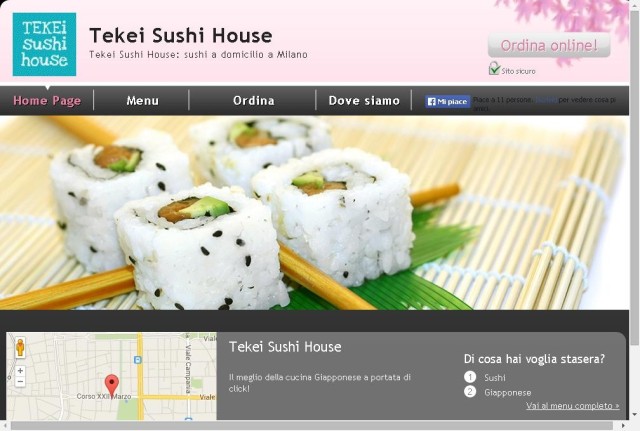640x431 pixels.
Task: Click the Tekei Sushi House logo
Action: tap(44, 44)
